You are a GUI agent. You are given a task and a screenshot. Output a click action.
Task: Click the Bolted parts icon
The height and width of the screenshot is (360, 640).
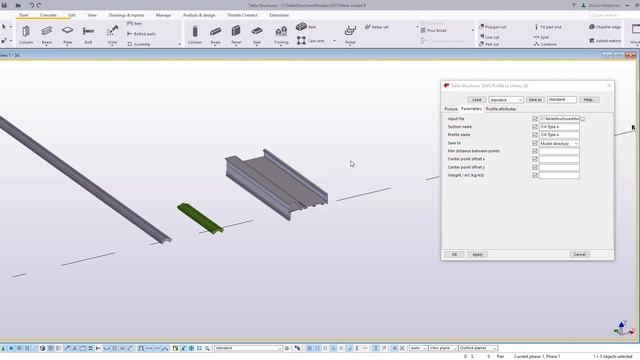point(130,34)
